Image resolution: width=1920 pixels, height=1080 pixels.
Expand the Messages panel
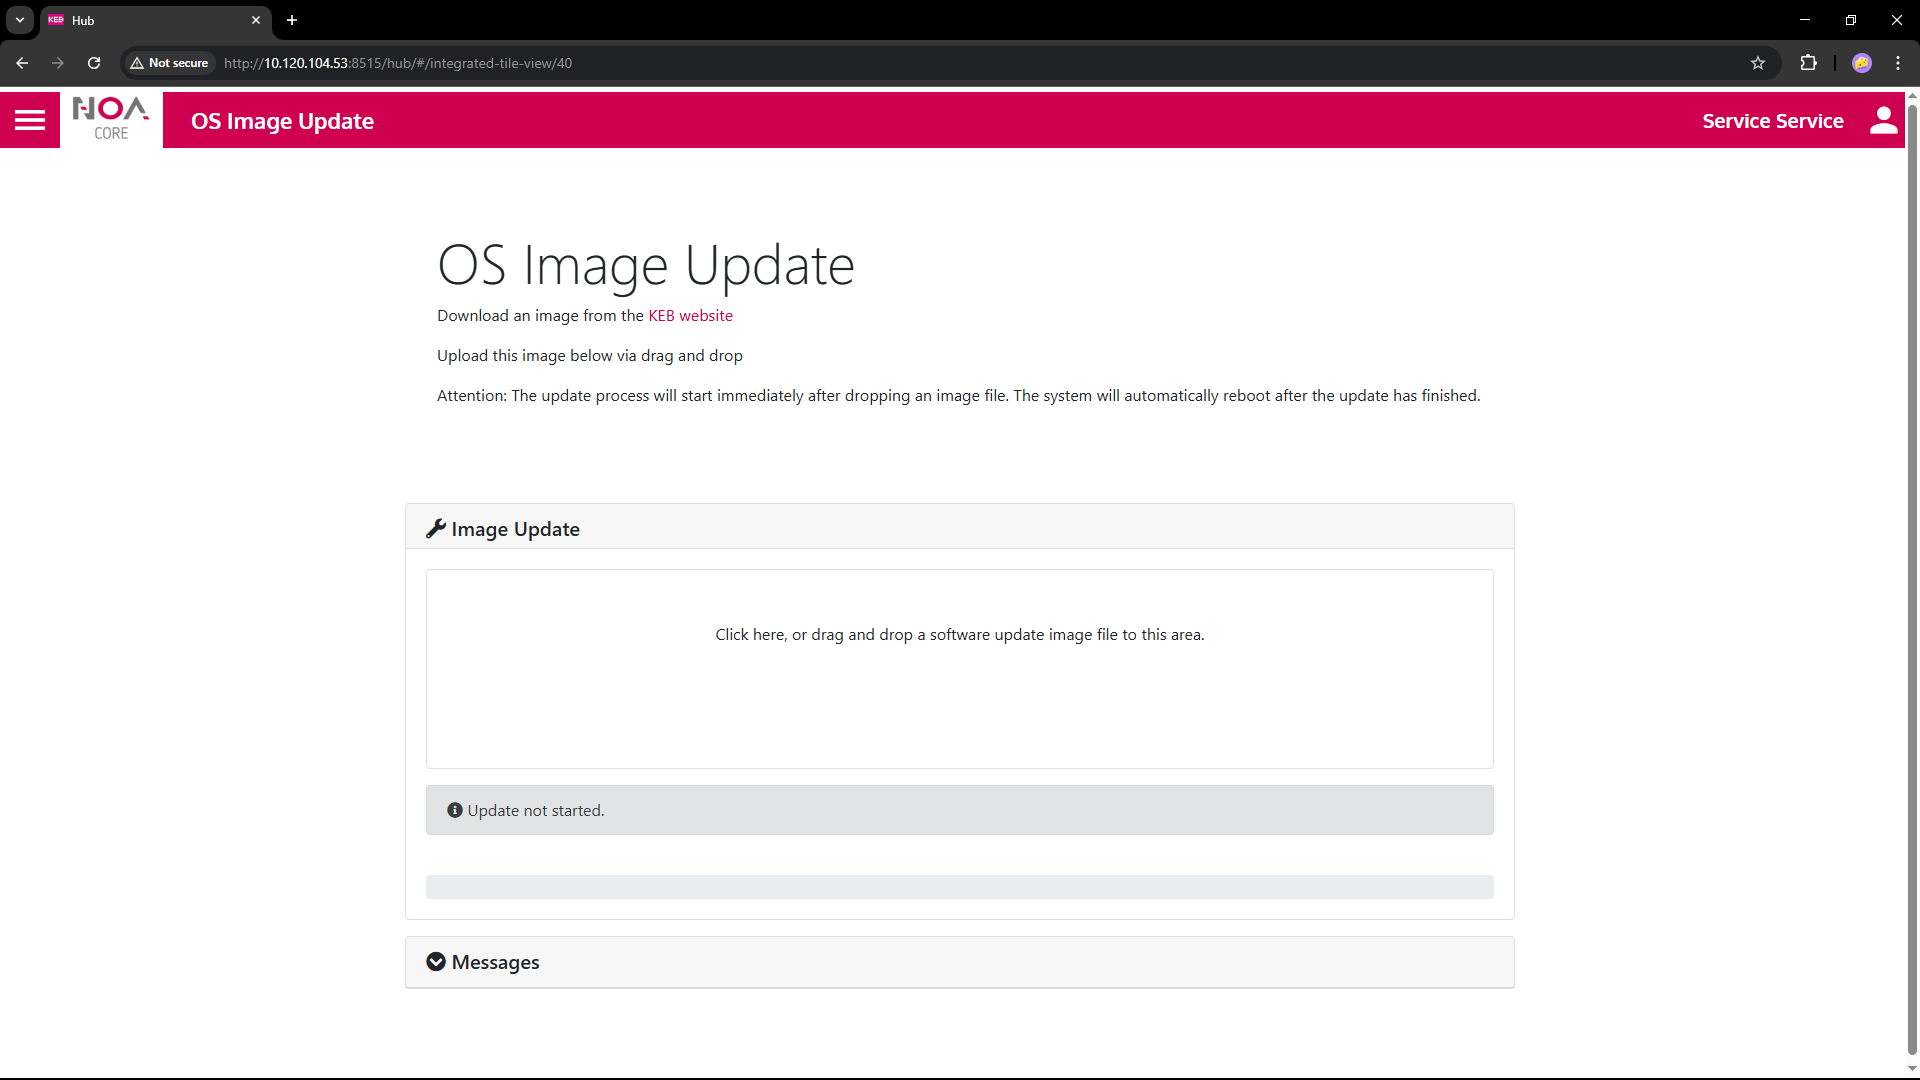(495, 962)
